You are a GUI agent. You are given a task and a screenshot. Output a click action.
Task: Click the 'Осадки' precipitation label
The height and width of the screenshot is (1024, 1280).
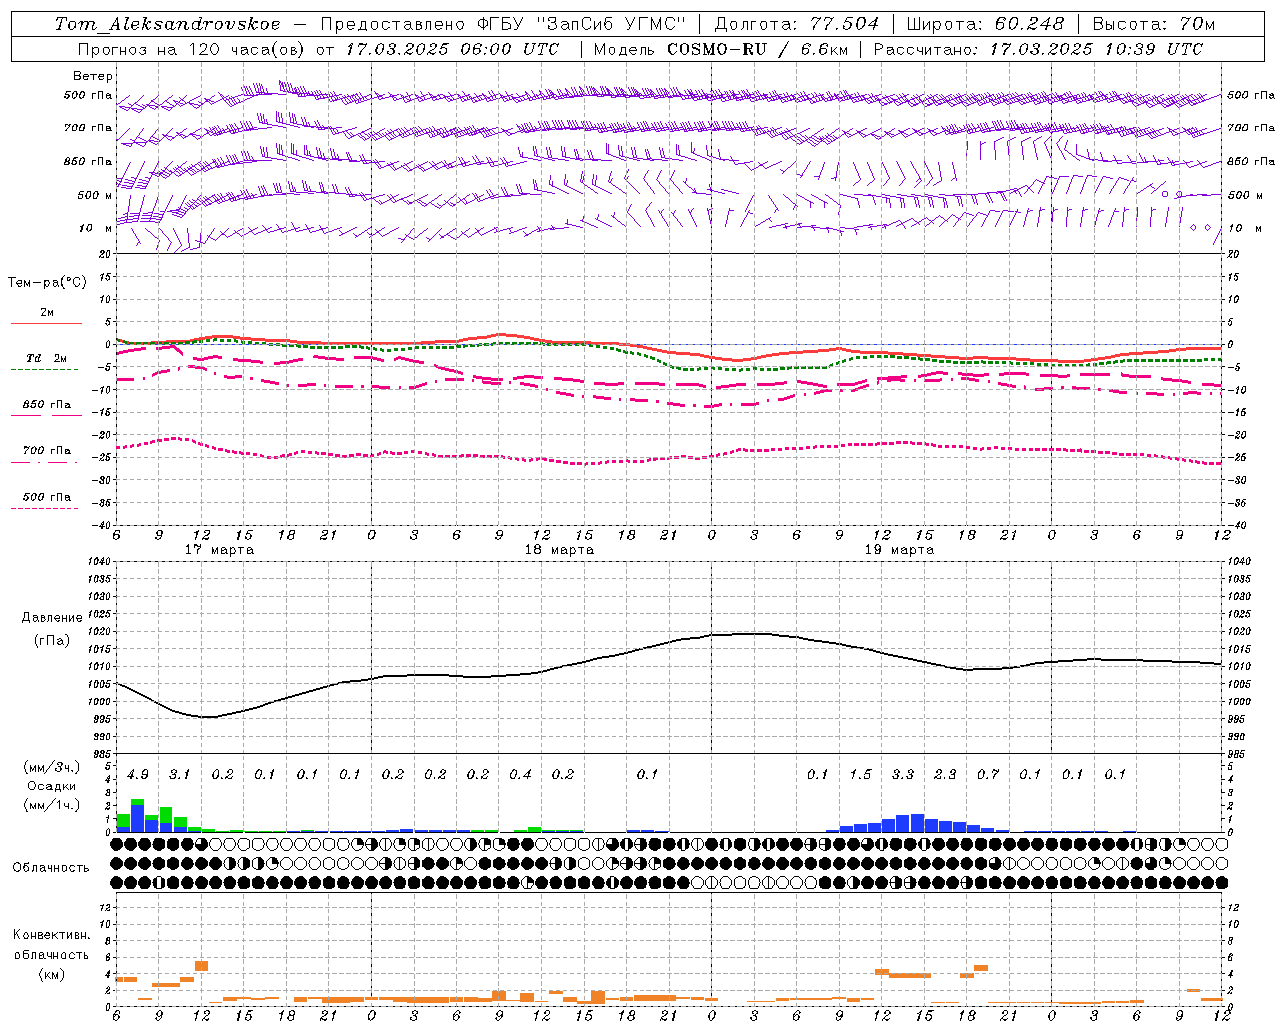52,786
